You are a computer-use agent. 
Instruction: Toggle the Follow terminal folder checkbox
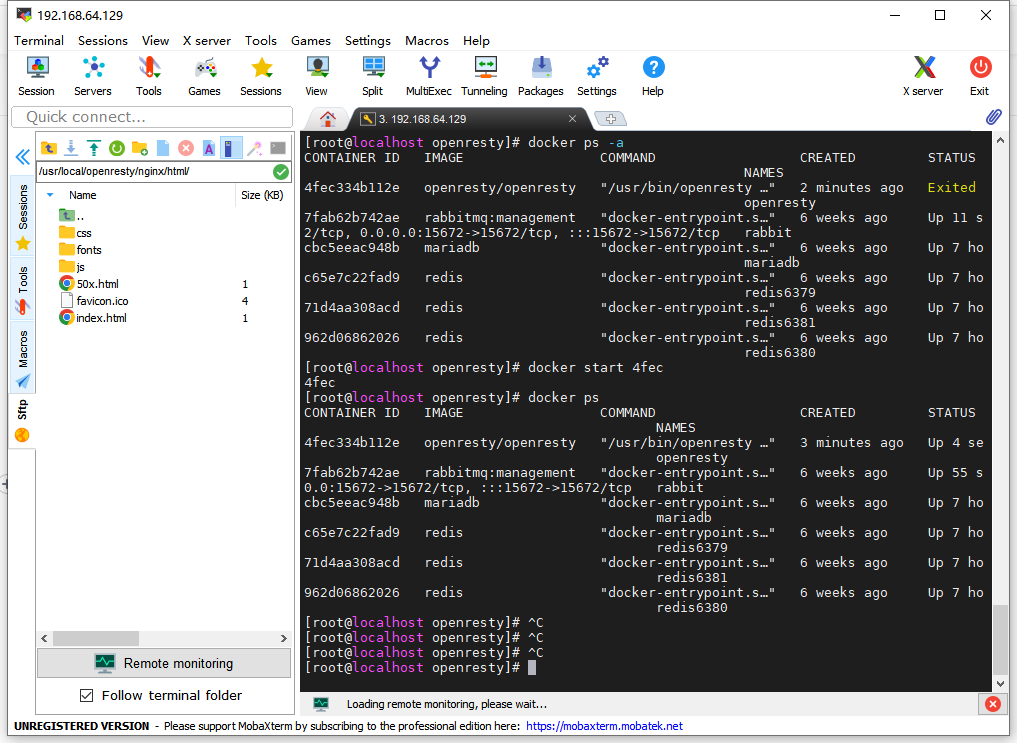pos(87,696)
